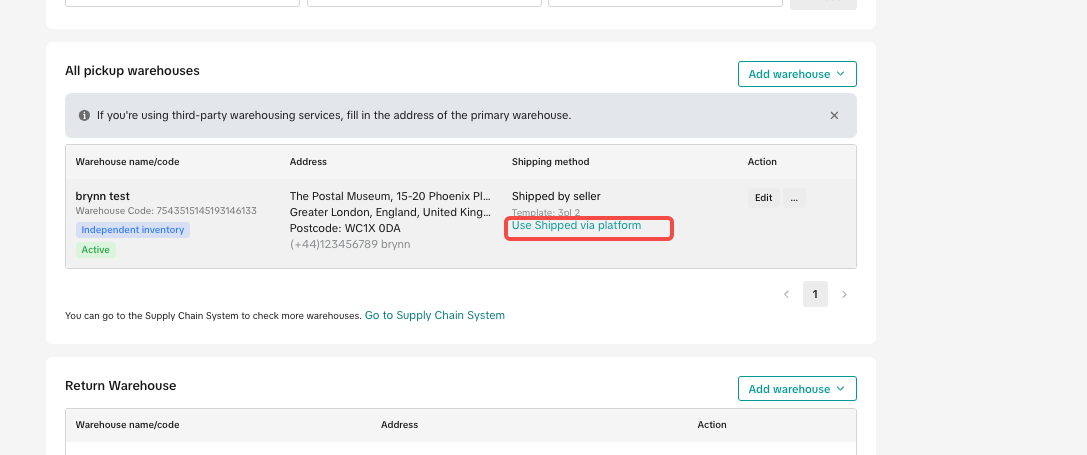Click the Postcode WC1X 0DA text
Viewport: 1087px width, 455px height.
[345, 228]
